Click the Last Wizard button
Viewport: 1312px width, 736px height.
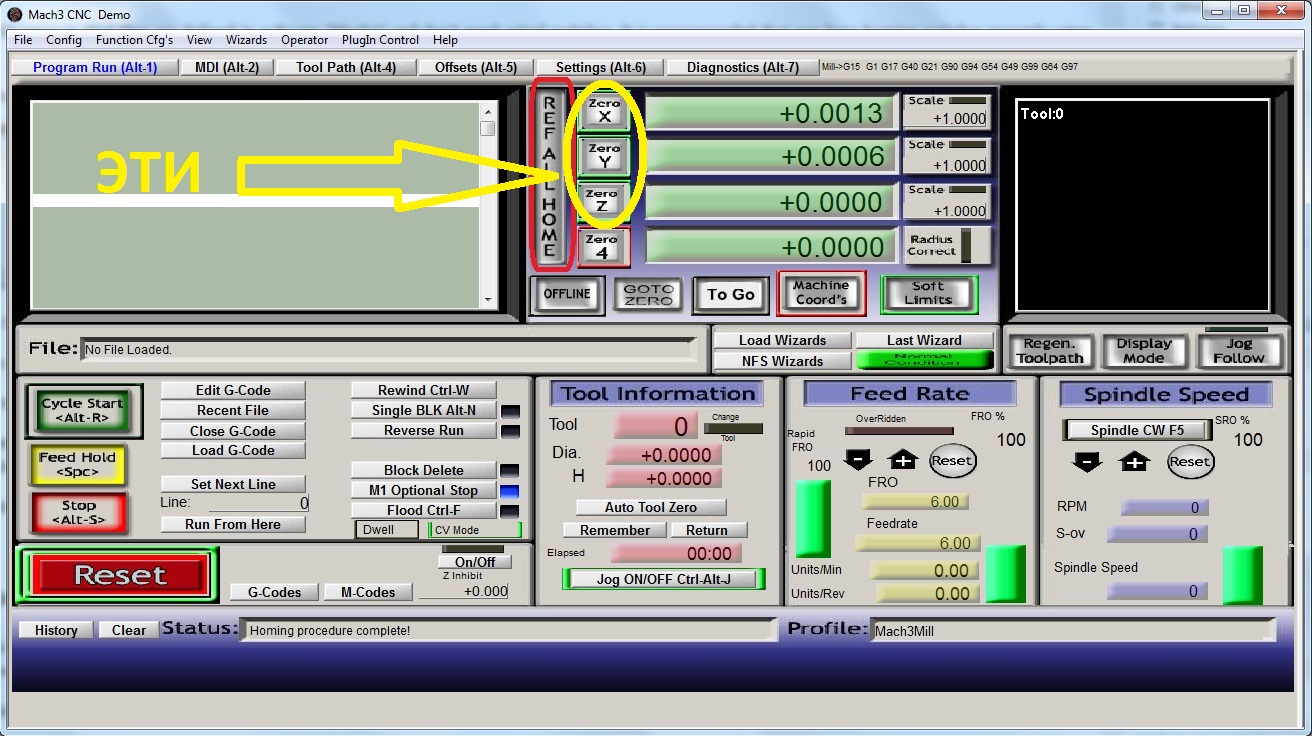(924, 340)
